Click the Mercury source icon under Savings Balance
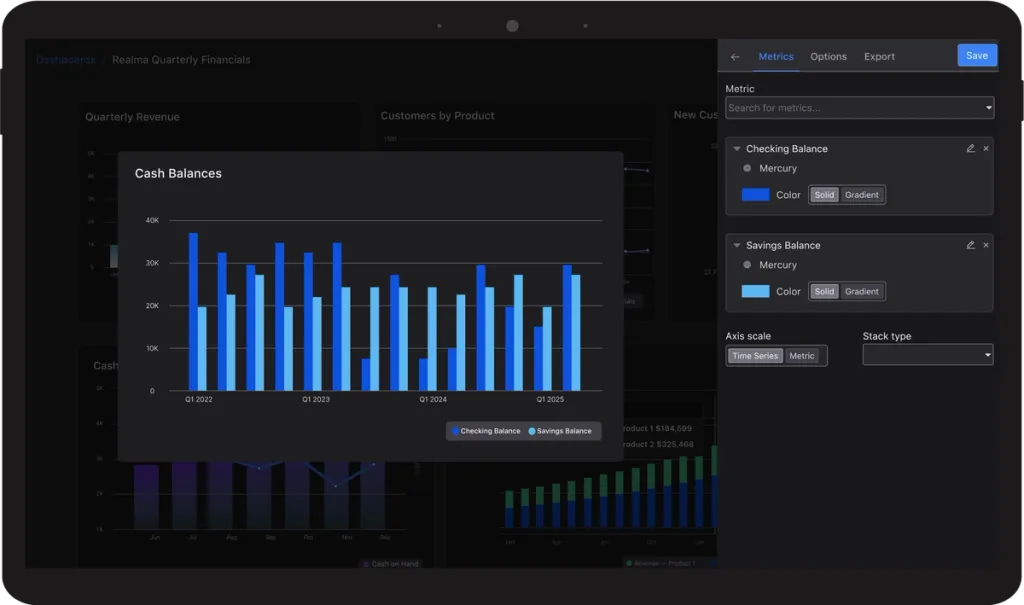 coord(747,265)
